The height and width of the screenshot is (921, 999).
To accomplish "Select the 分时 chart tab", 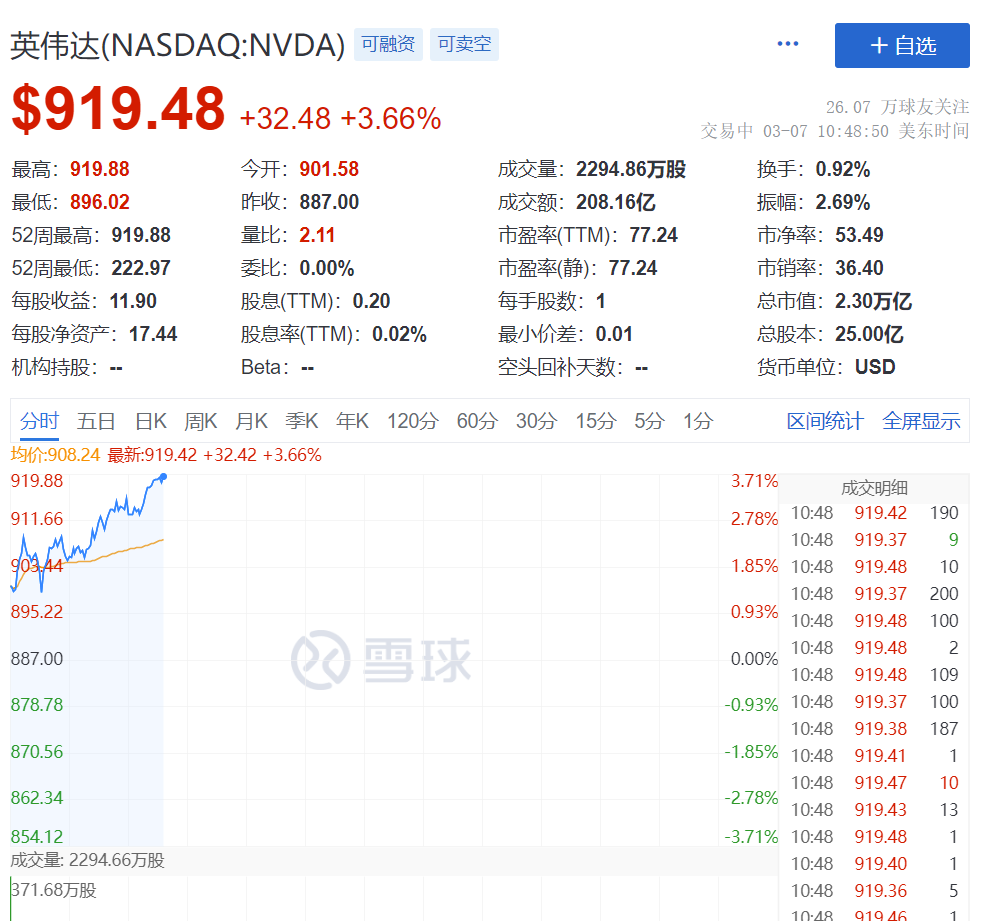I will click(x=39, y=421).
